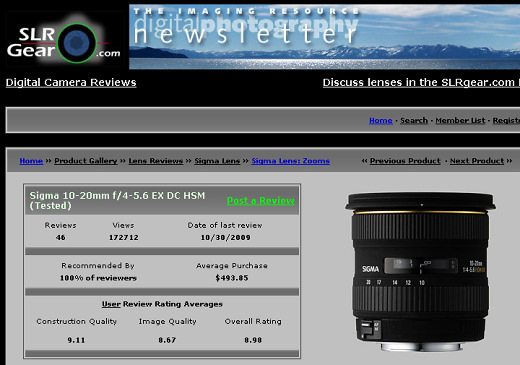Open Sigma Lens breadcrumb link
Viewport: 520px width, 365px height.
(x=217, y=161)
